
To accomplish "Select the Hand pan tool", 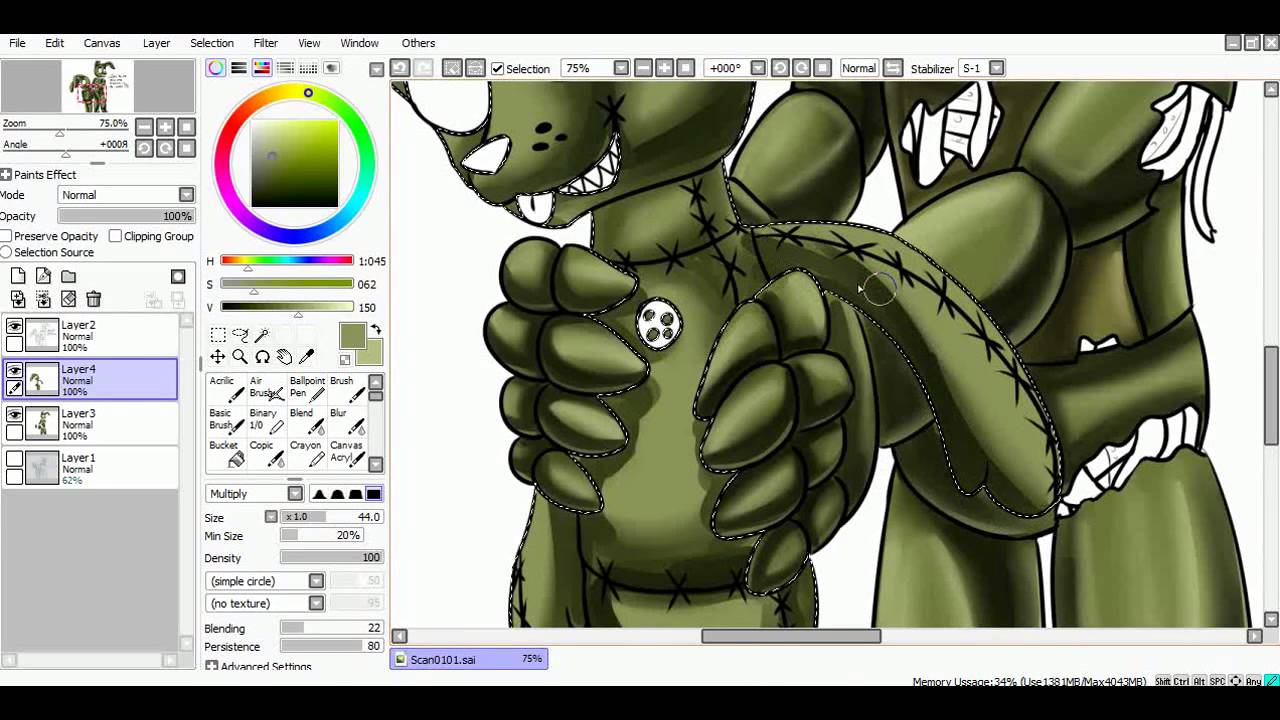I will click(x=284, y=357).
